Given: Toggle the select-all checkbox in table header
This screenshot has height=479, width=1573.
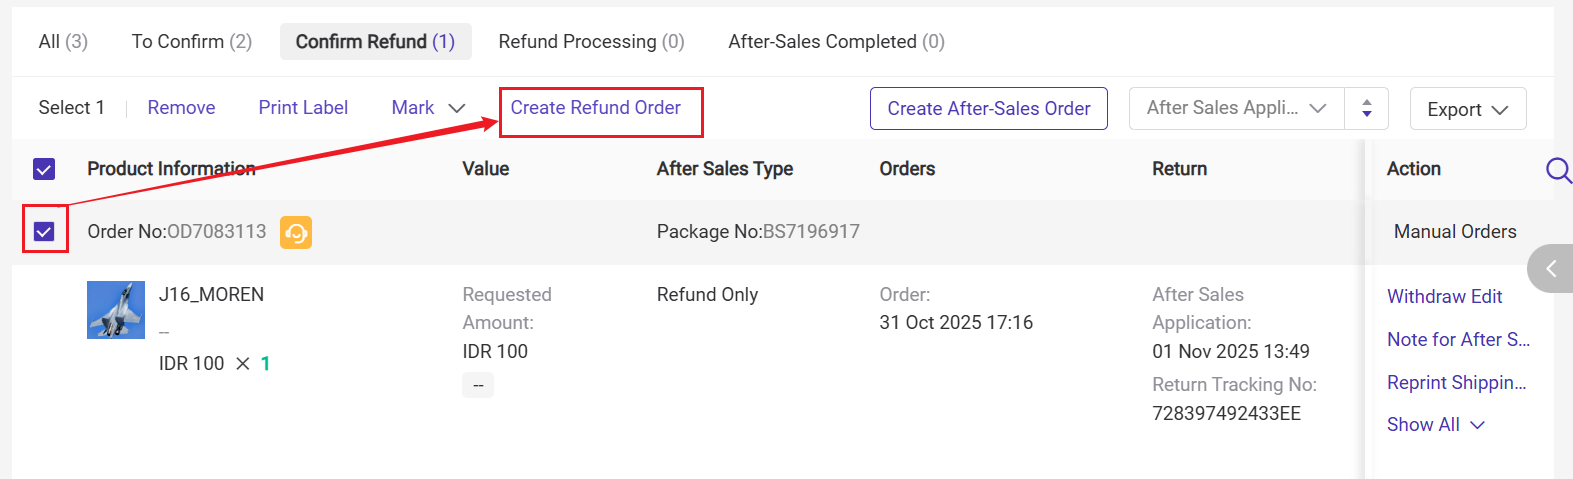Looking at the screenshot, I should (44, 169).
